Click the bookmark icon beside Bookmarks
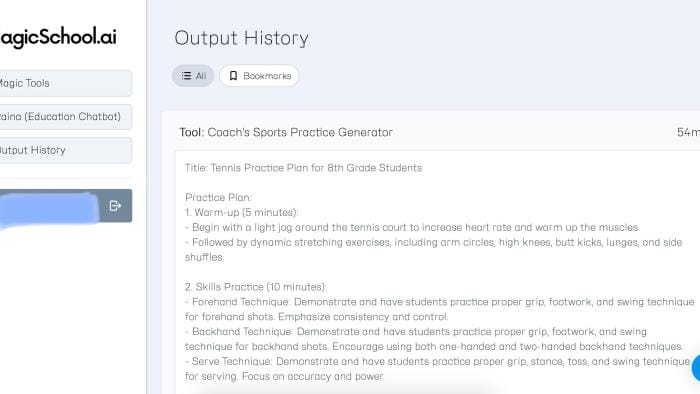This screenshot has height=394, width=700. point(233,76)
